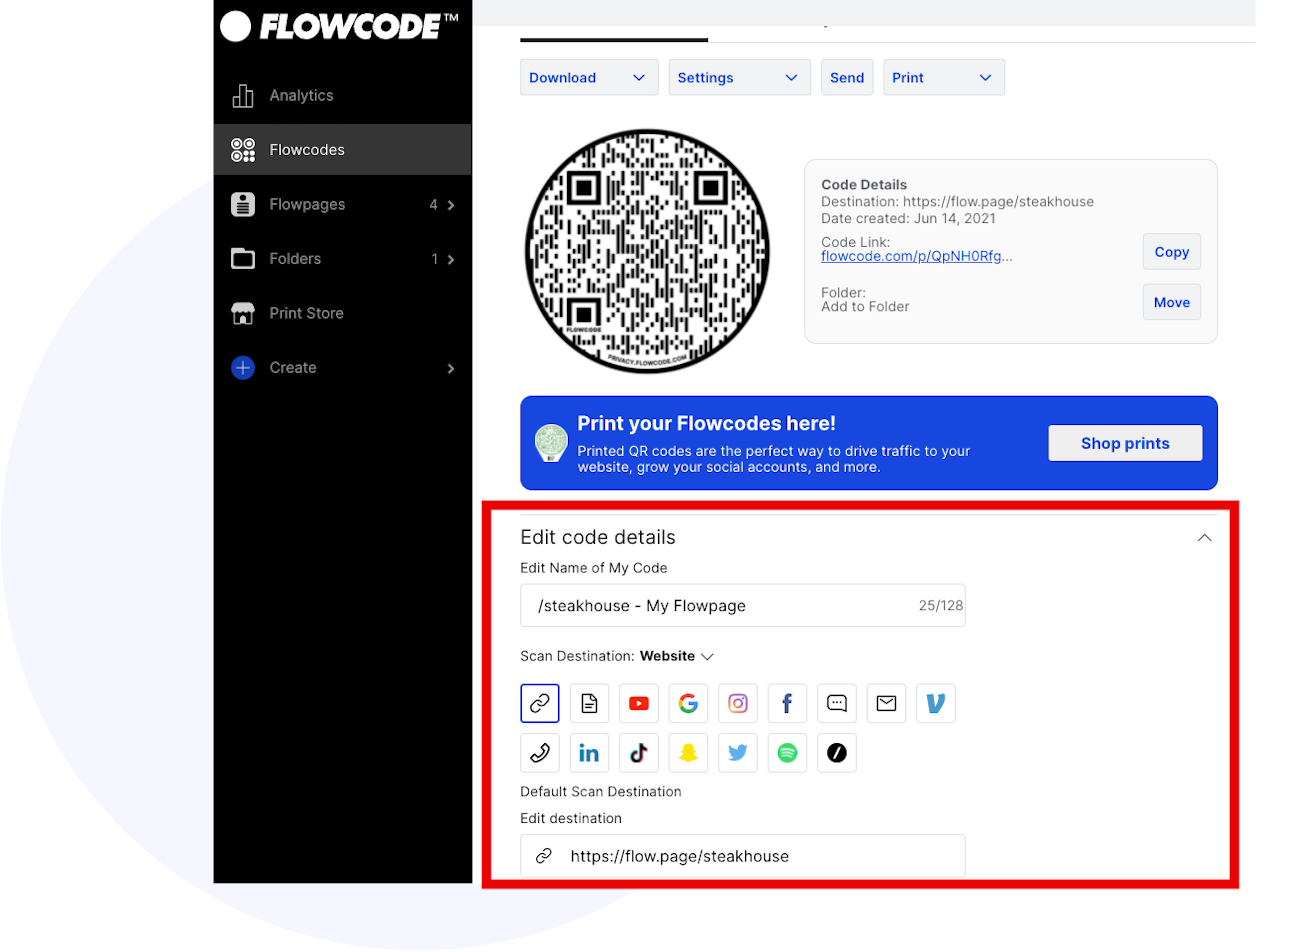Viewport: 1308px width, 952px height.
Task: Select the email envelope destination icon
Action: [x=886, y=703]
